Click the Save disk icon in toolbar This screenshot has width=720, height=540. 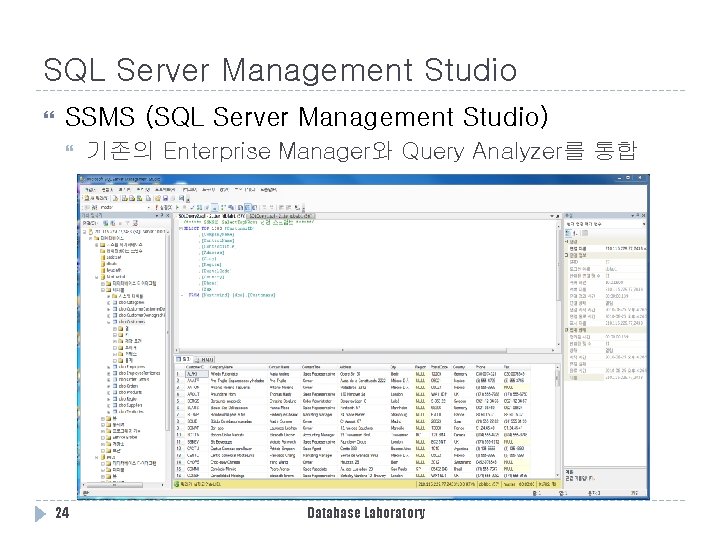(165, 198)
